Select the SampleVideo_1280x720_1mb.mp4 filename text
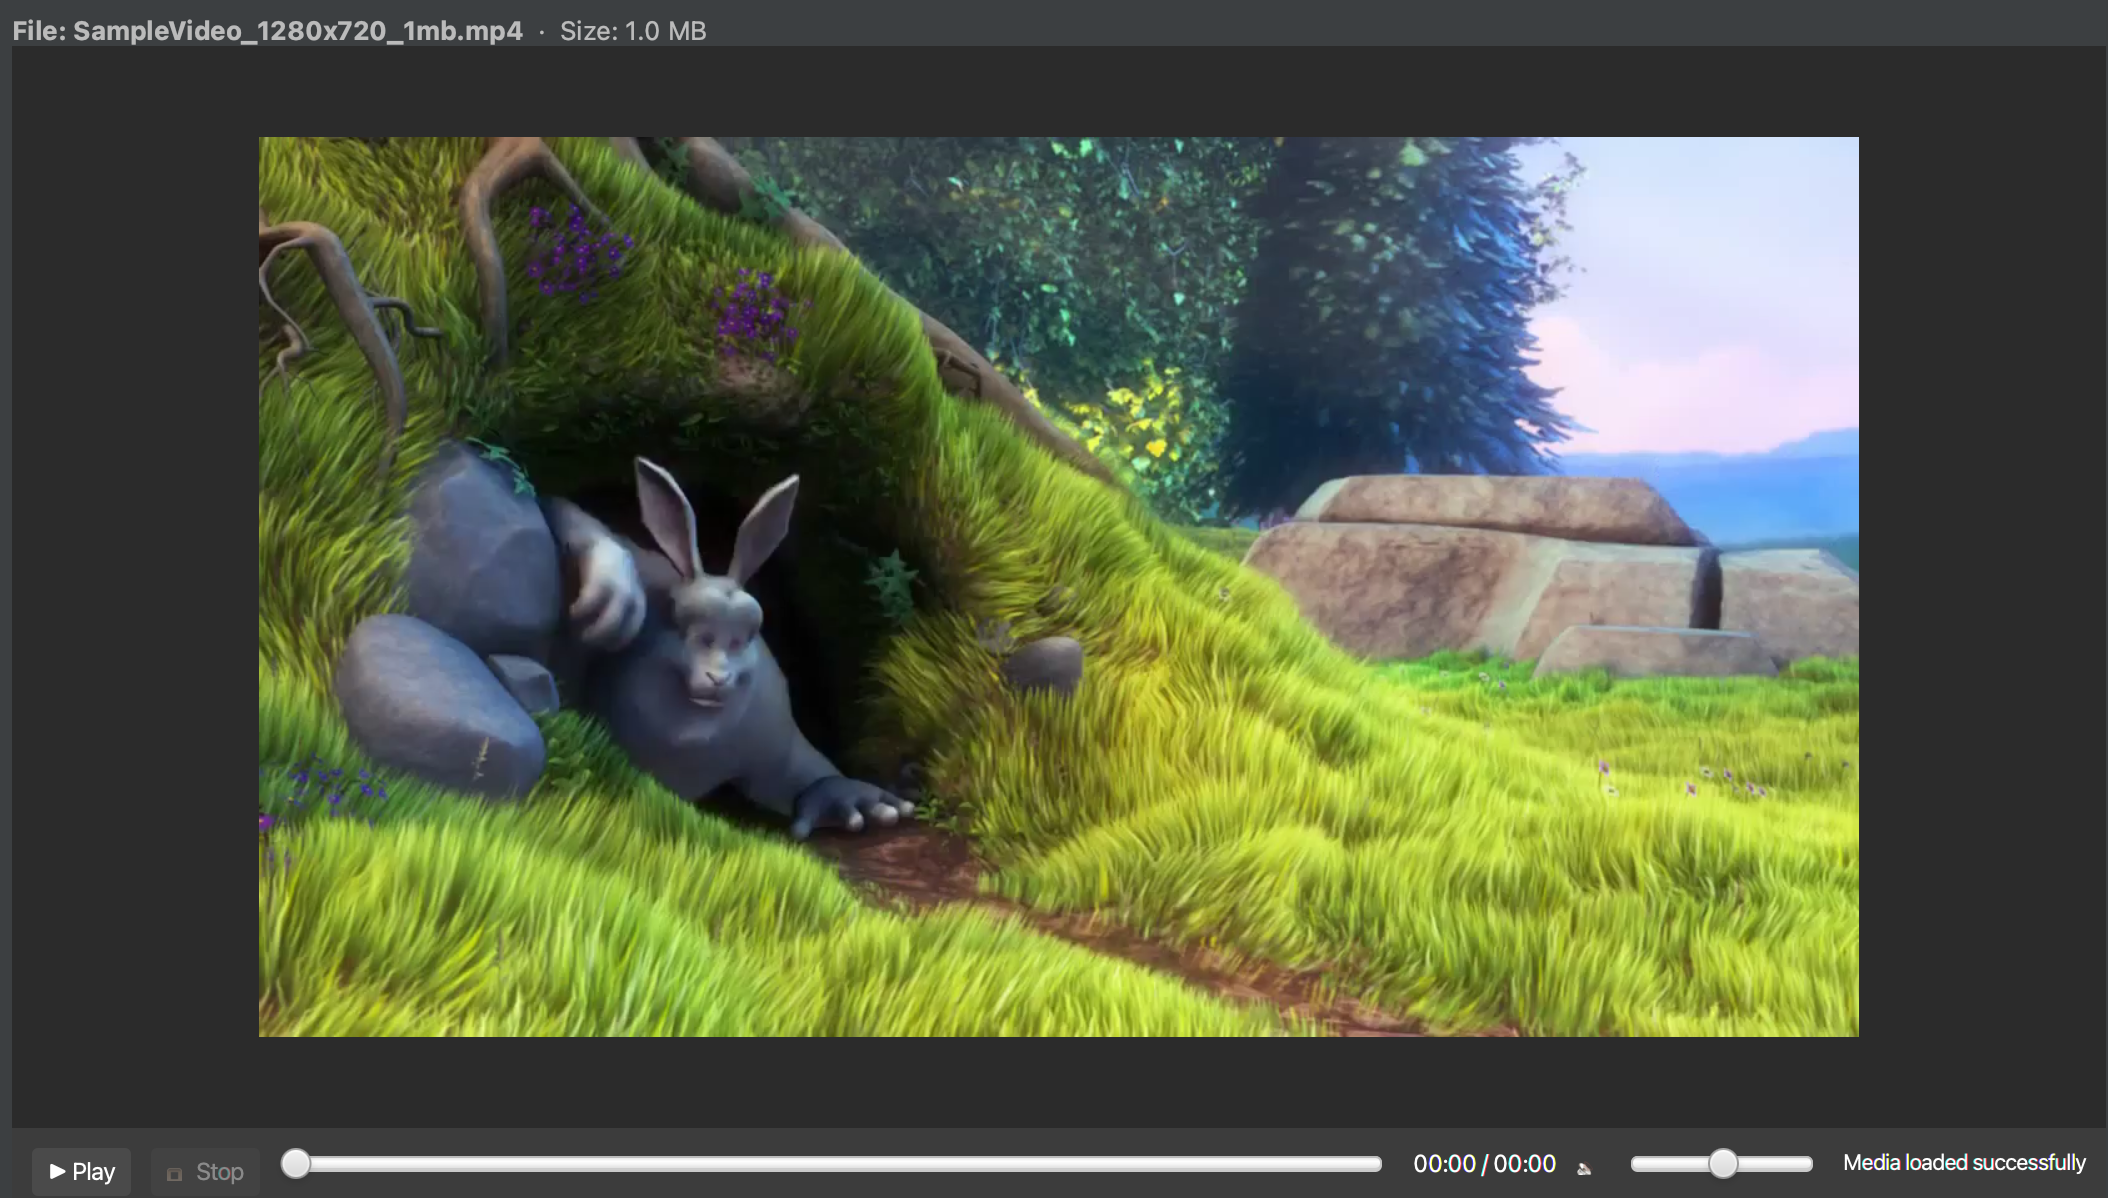Image resolution: width=2108 pixels, height=1198 pixels. click(x=297, y=30)
